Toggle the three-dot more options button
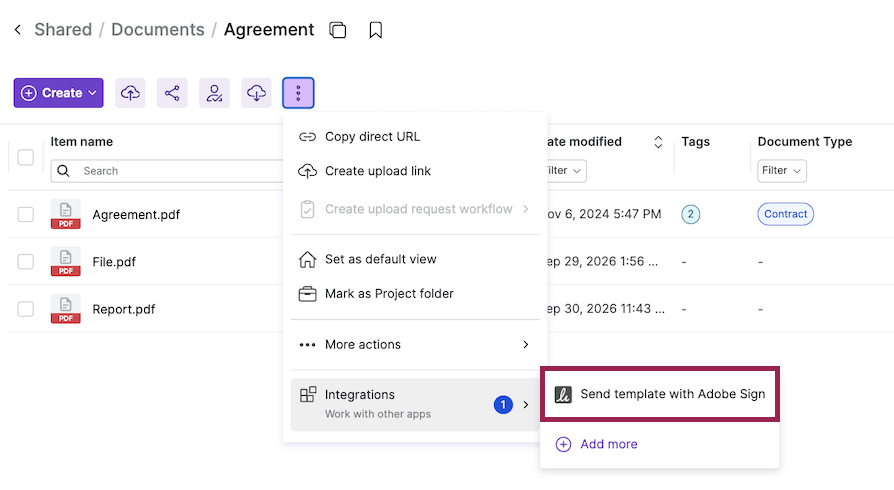Screen dimensions: 894x490 point(298,93)
